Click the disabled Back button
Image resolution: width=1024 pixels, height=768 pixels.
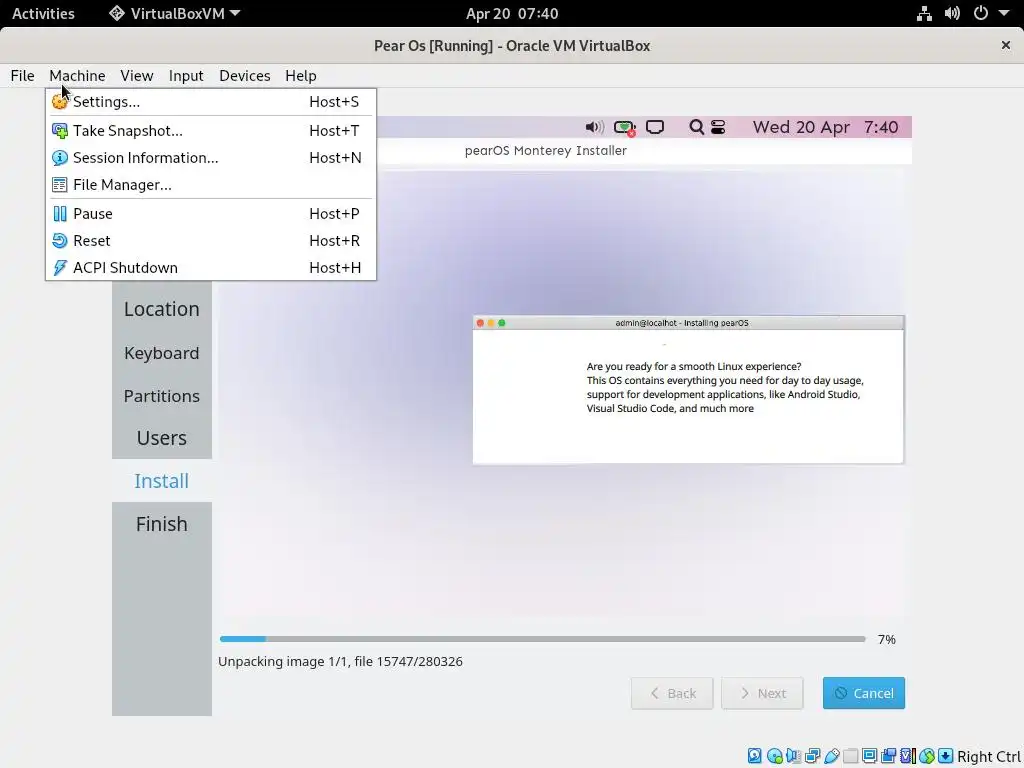pos(672,693)
